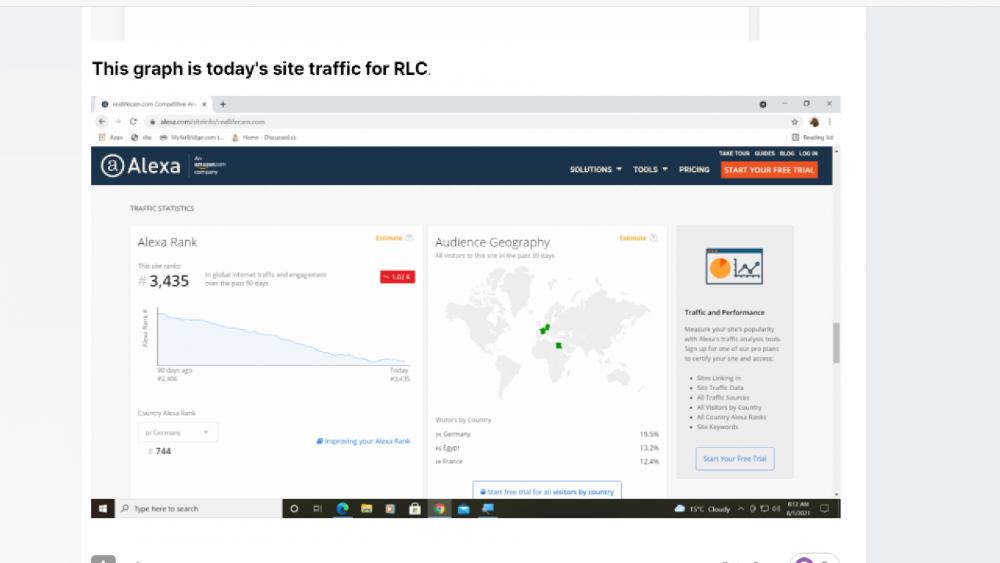Click TAKE TOUR link
Image resolution: width=1000 pixels, height=563 pixels.
coord(734,154)
